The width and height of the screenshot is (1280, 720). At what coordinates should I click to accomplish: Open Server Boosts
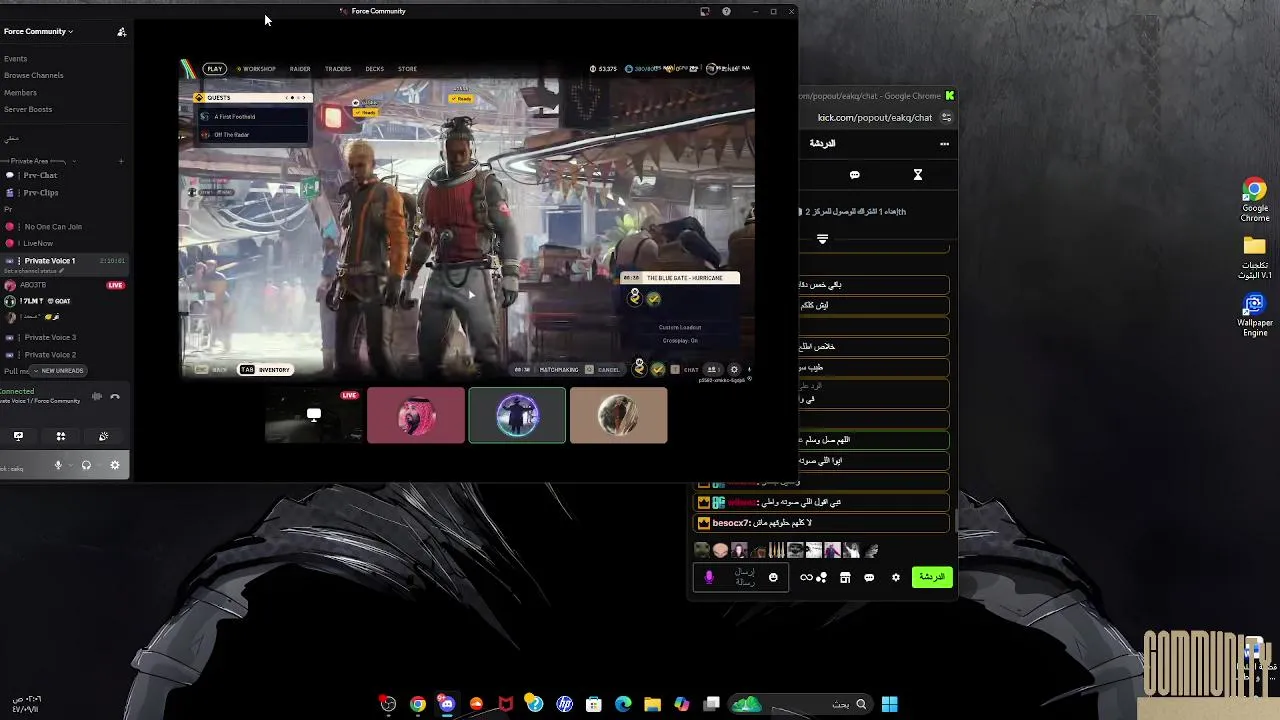[28, 109]
